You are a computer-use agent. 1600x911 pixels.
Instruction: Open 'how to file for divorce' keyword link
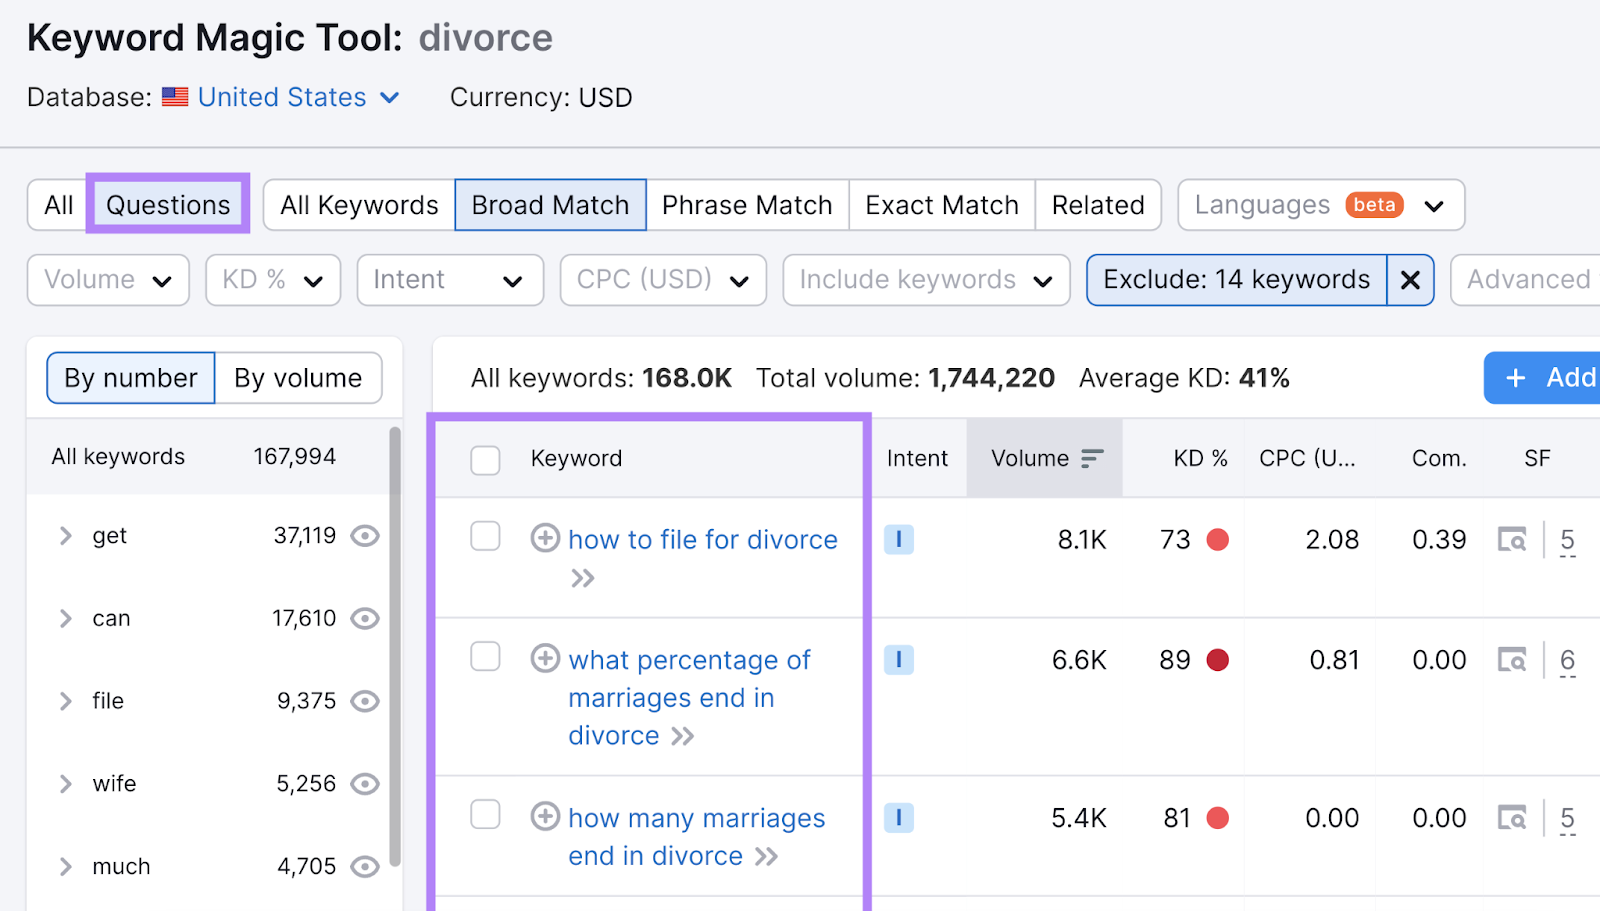point(703,540)
